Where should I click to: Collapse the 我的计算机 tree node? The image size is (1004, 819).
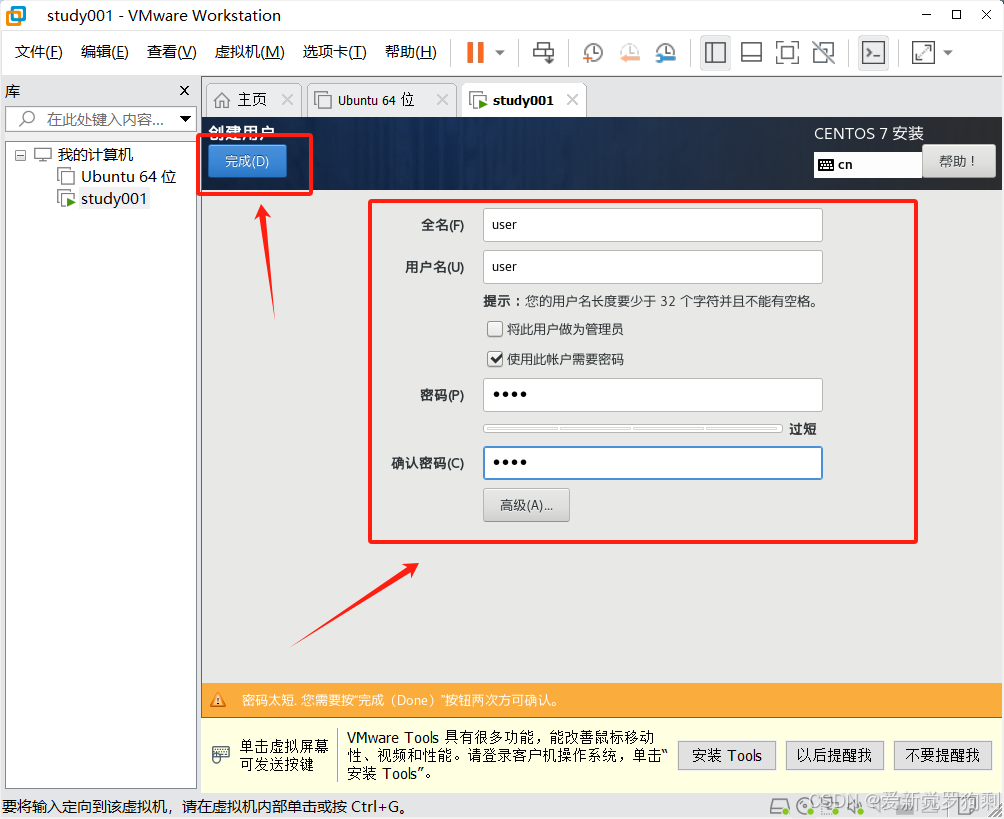20,155
